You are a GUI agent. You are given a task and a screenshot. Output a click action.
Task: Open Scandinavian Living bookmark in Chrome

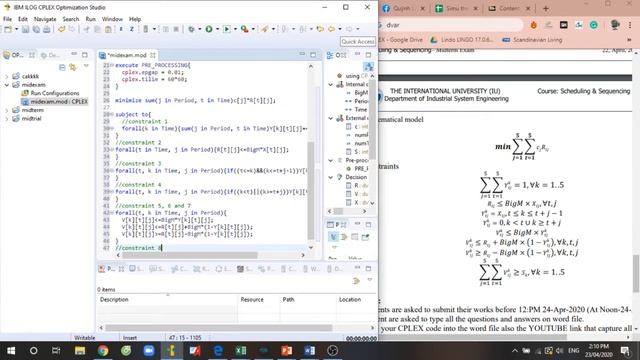coord(532,40)
